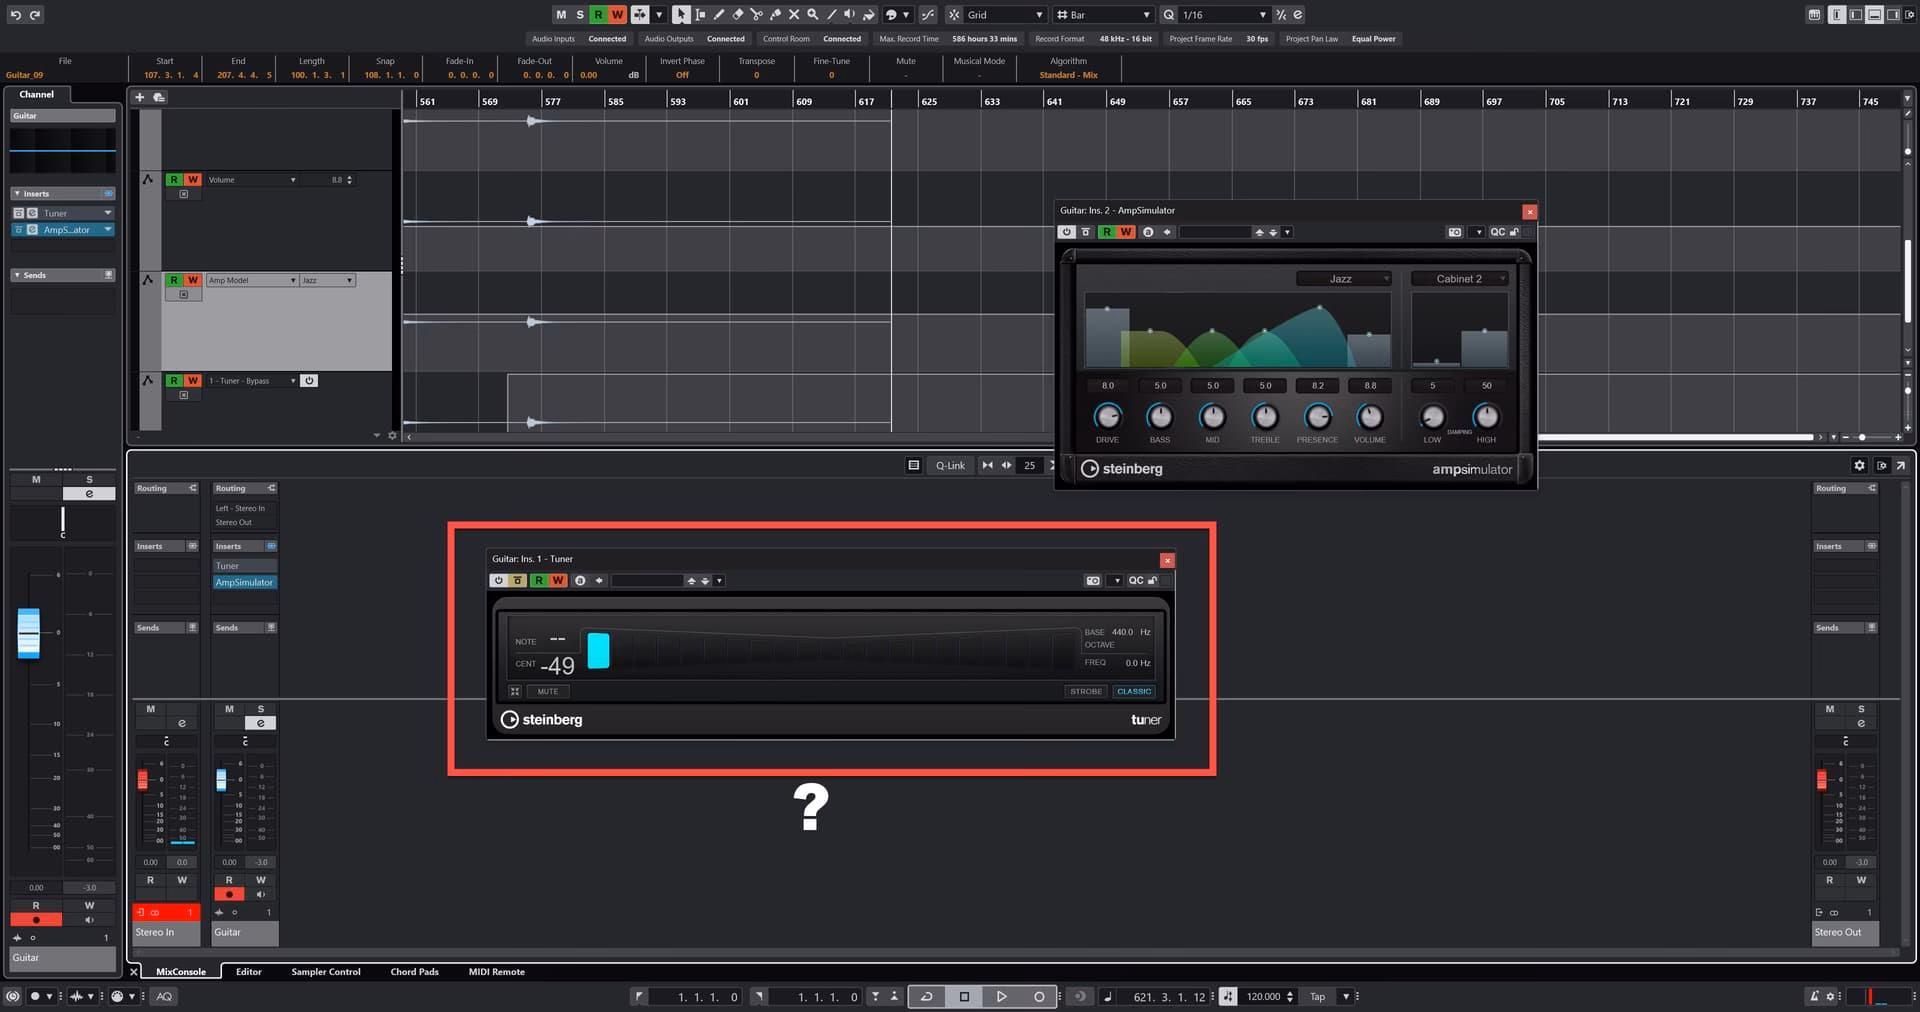Screen dimensions: 1920x1012
Task: Toggle the Mute button on the Tuner
Action: [548, 691]
